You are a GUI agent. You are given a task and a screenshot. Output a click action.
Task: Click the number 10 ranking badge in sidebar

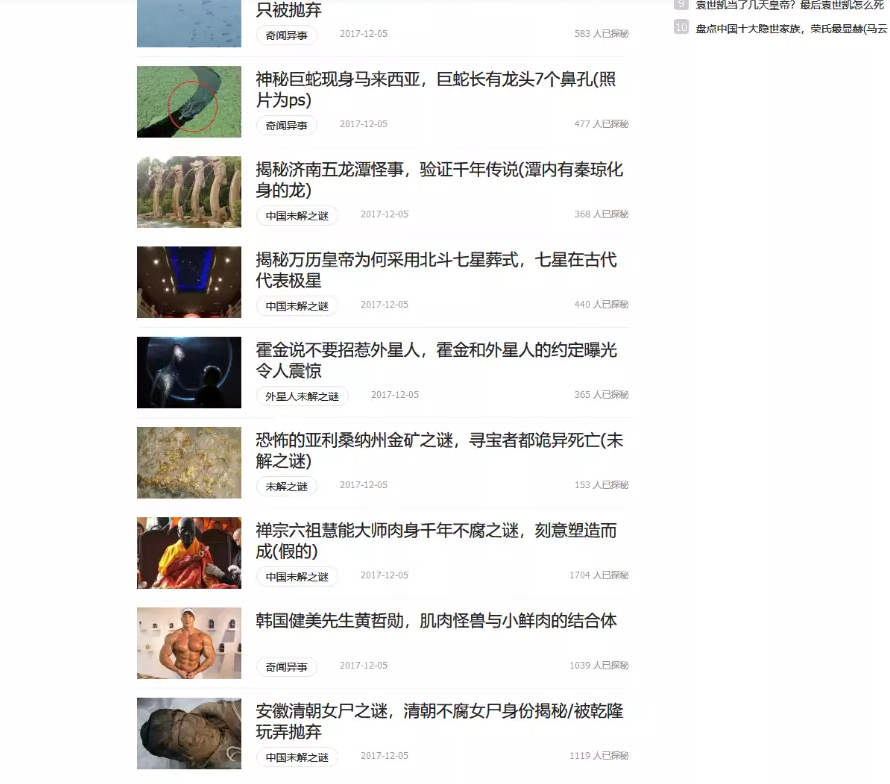tap(681, 27)
